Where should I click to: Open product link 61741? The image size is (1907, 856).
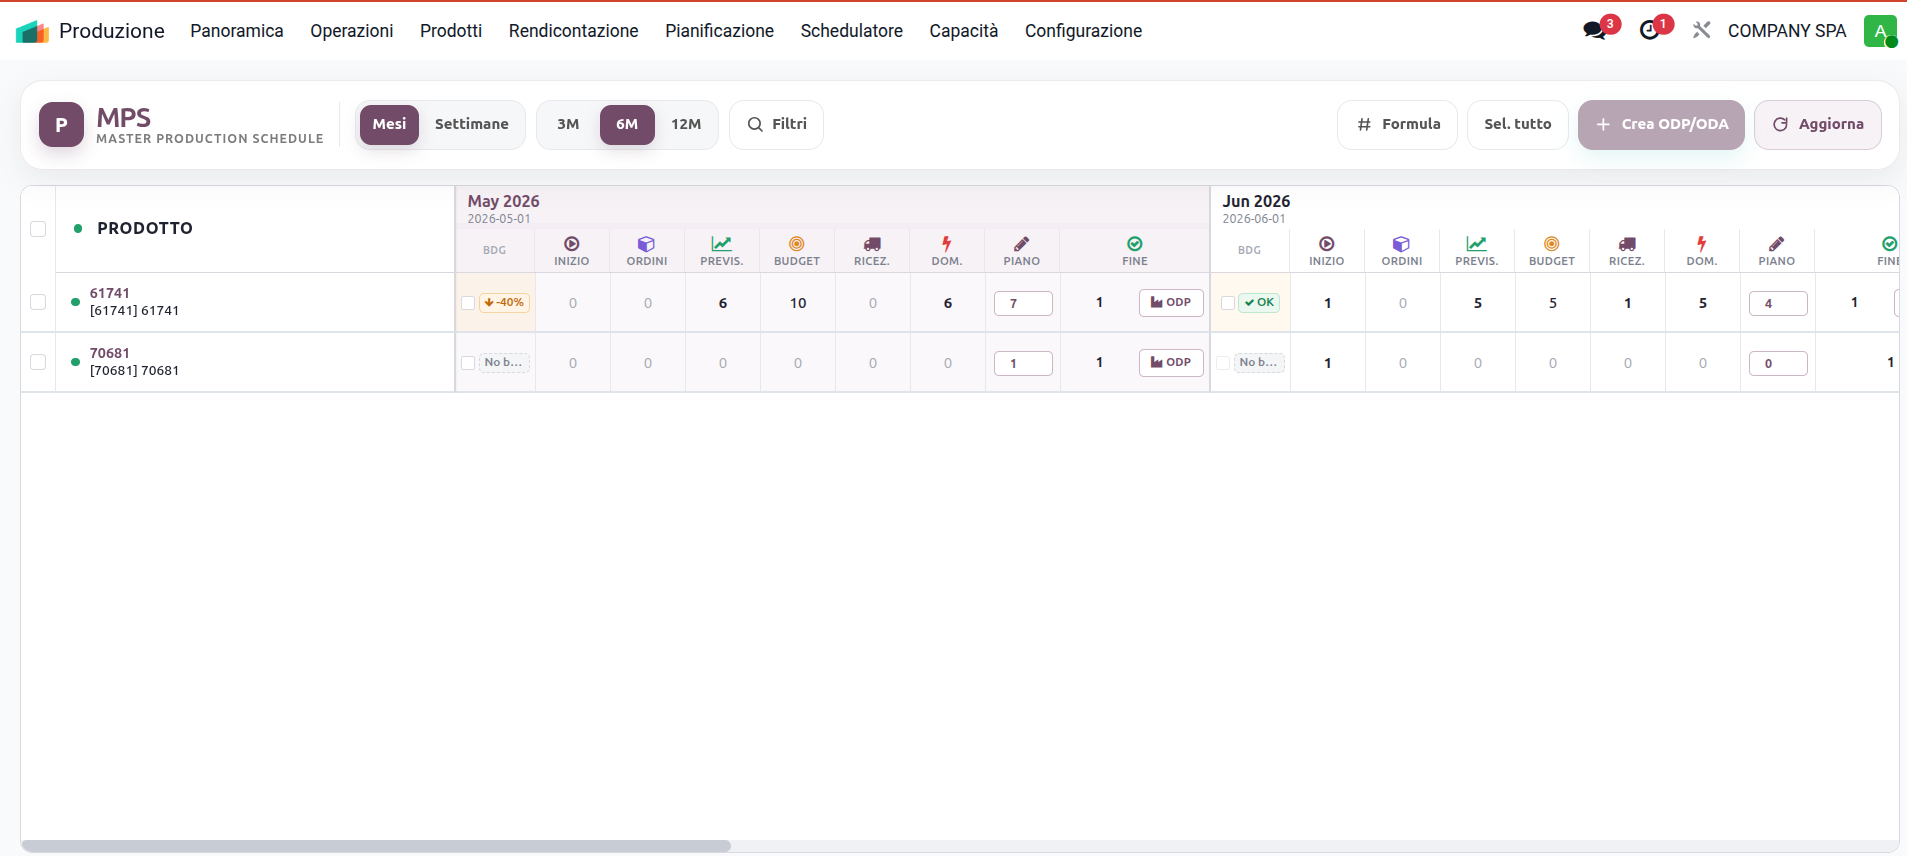pyautogui.click(x=110, y=293)
